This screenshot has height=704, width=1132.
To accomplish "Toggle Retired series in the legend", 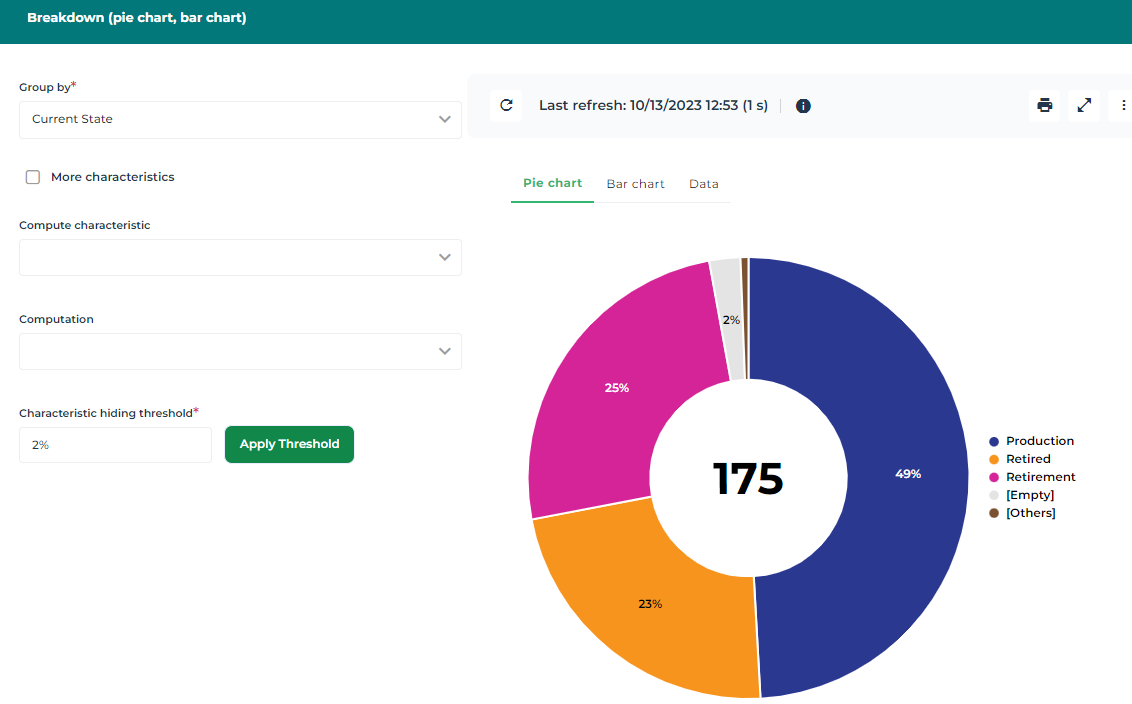I will tap(1027, 459).
